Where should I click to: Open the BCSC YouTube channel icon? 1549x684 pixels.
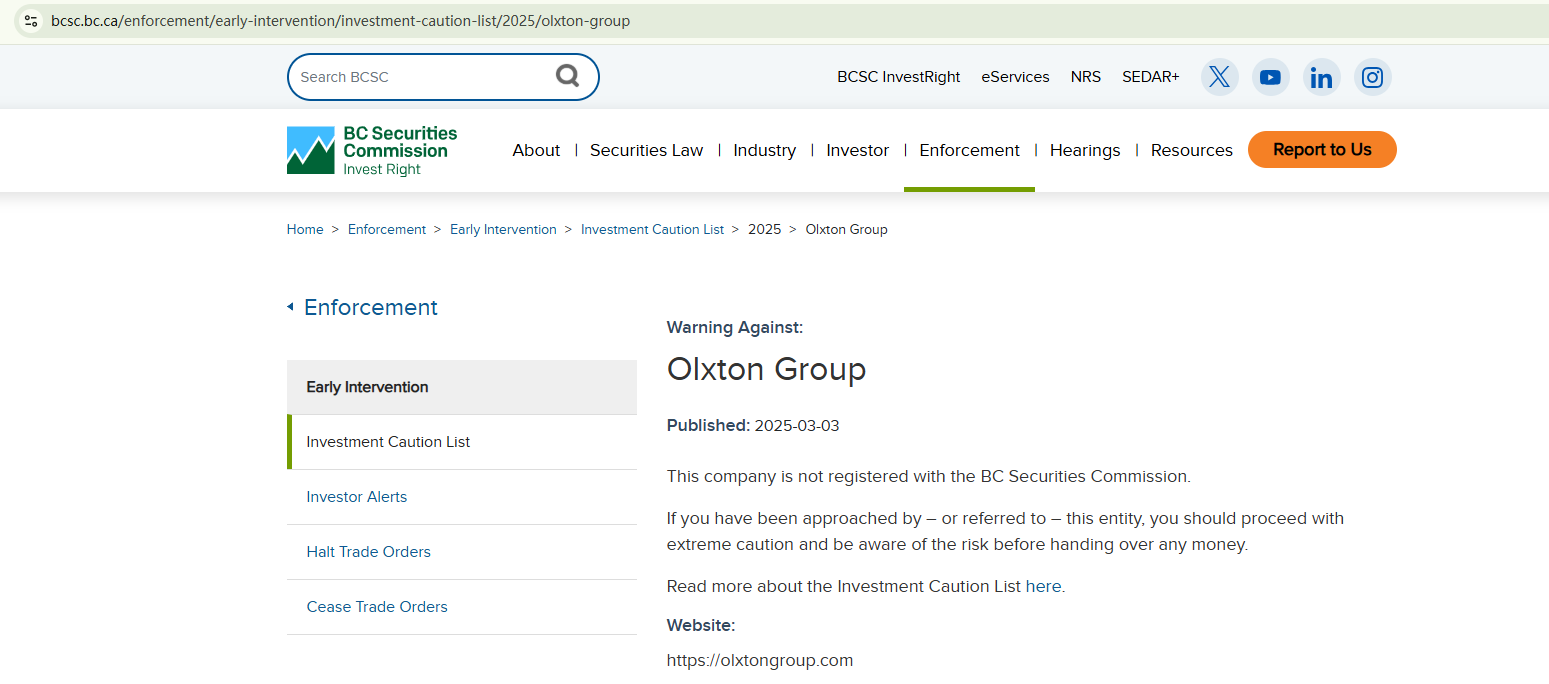(1270, 77)
